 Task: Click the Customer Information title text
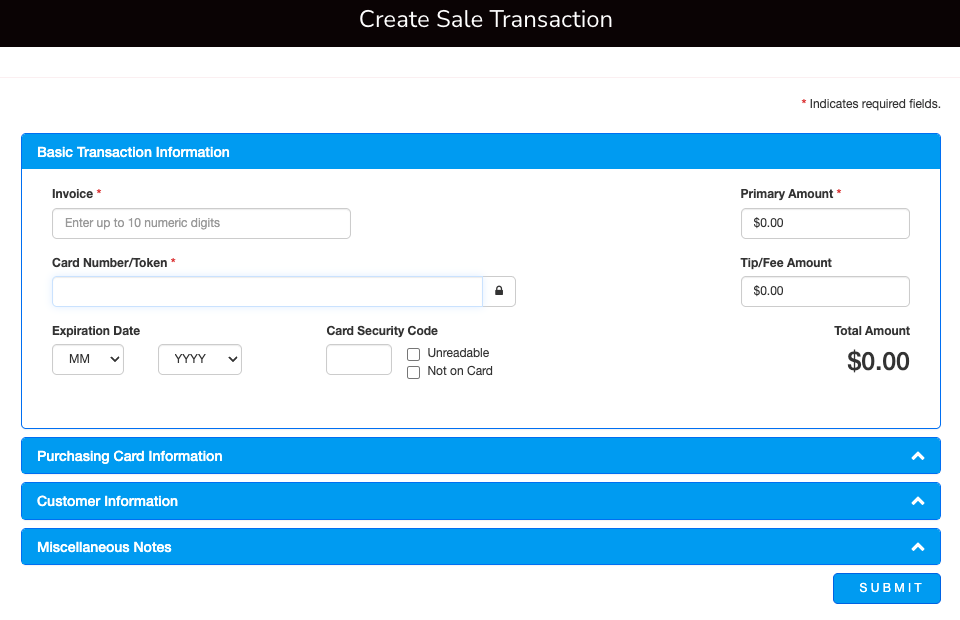[x=107, y=501]
